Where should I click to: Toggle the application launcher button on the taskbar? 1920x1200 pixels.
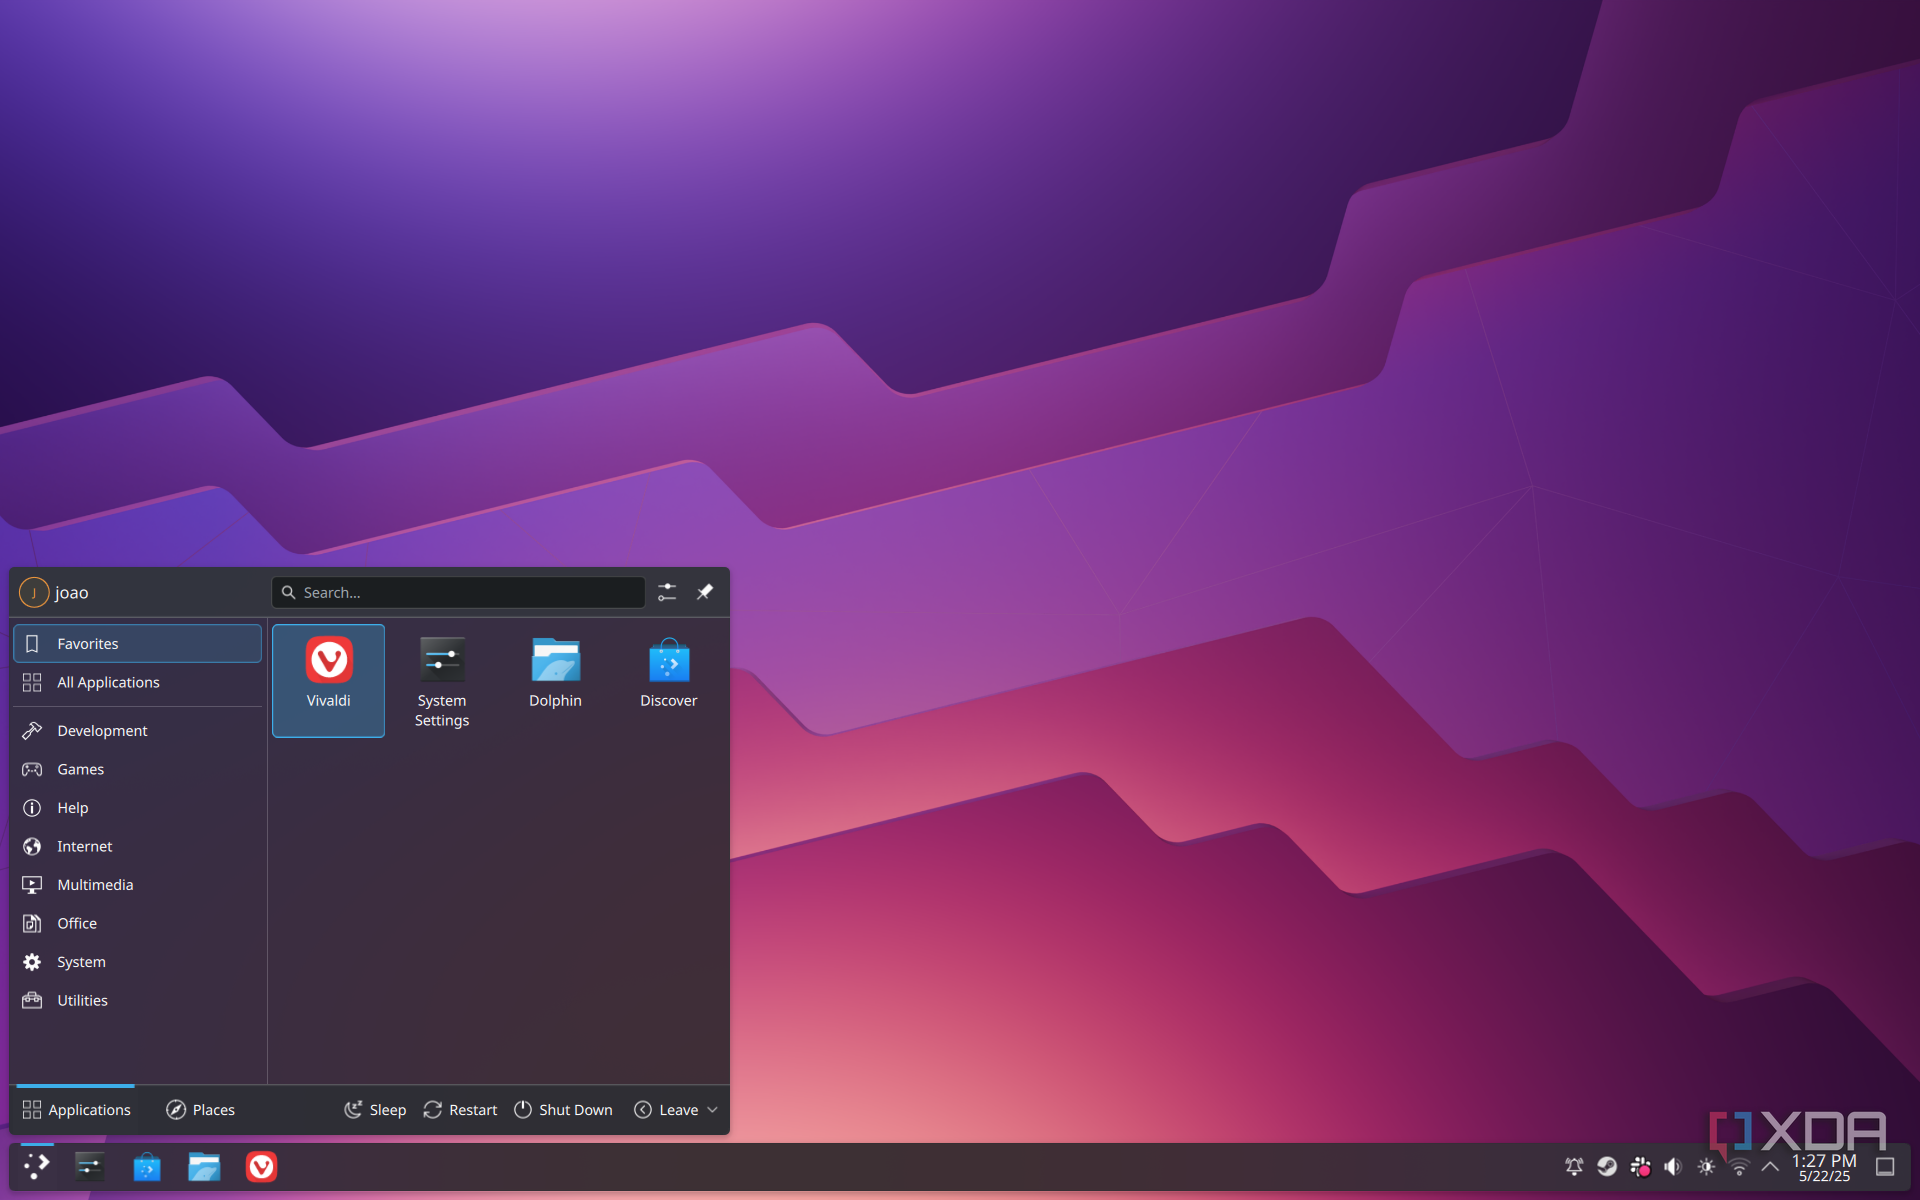pos(37,1166)
